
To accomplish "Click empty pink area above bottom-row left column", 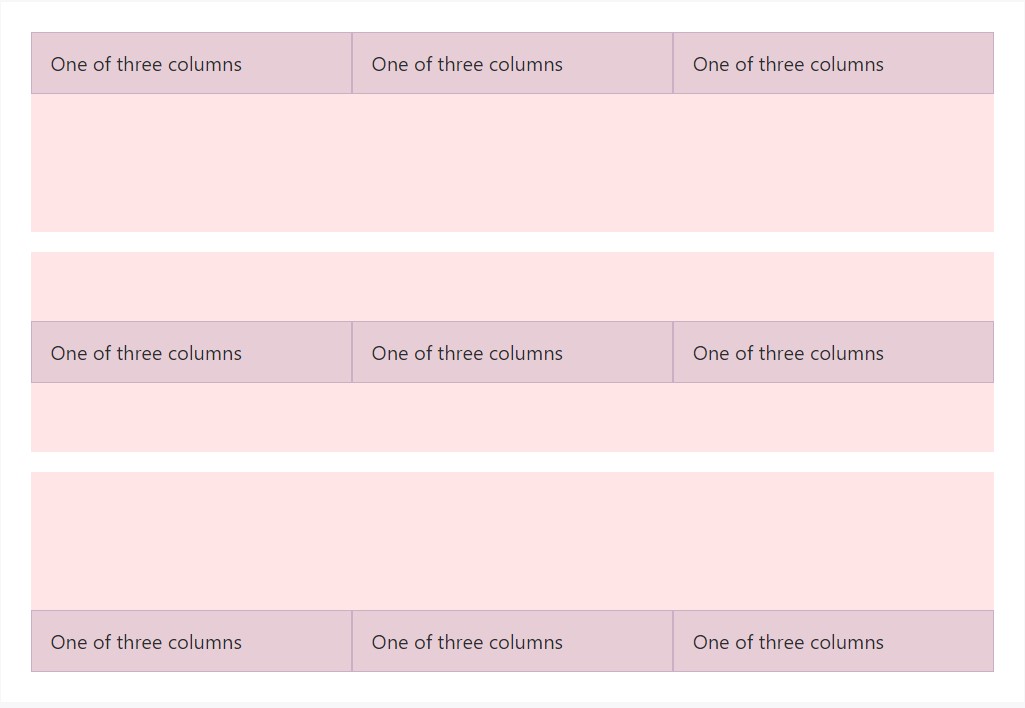I will tap(191, 540).
